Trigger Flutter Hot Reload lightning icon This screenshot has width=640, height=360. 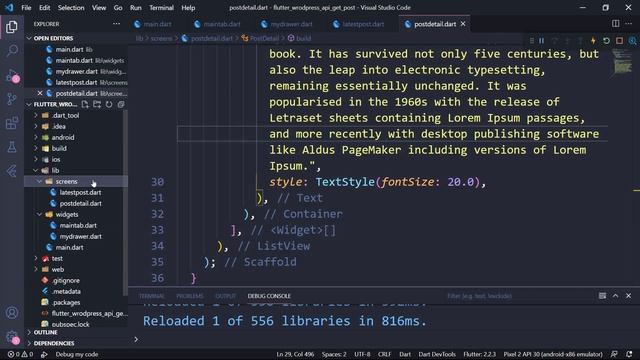click(593, 40)
